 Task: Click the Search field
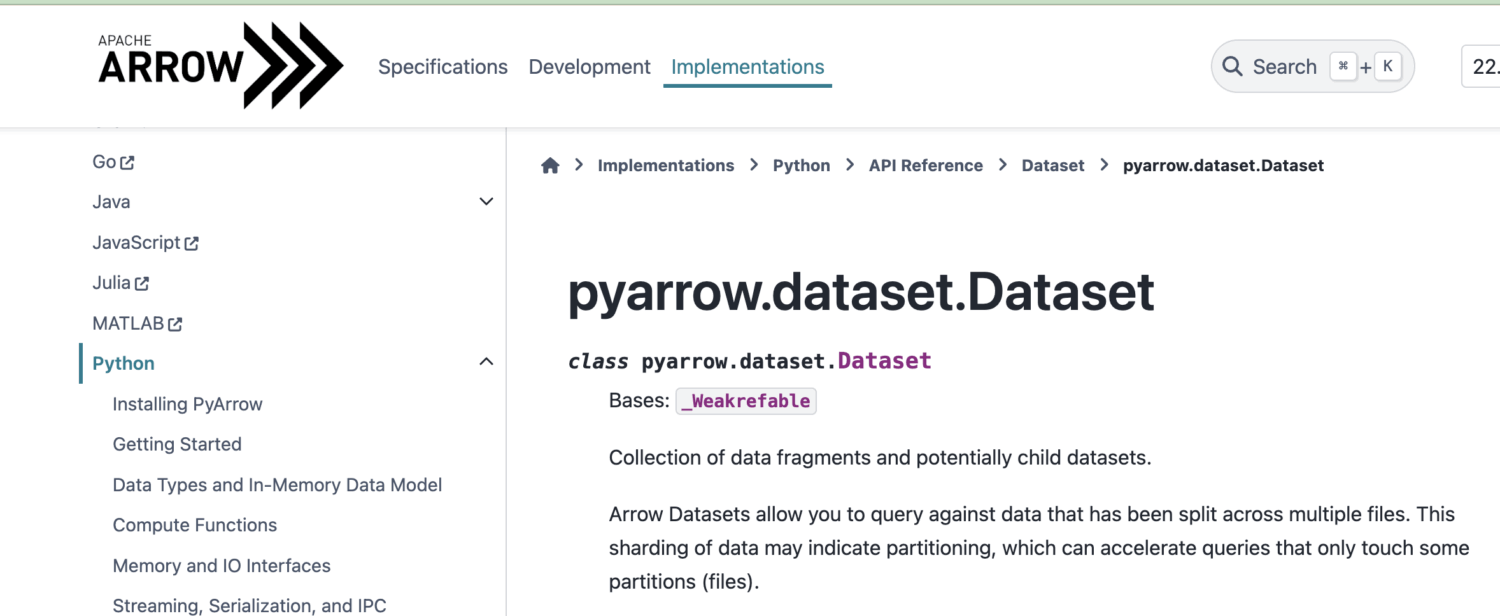pyautogui.click(x=1312, y=67)
